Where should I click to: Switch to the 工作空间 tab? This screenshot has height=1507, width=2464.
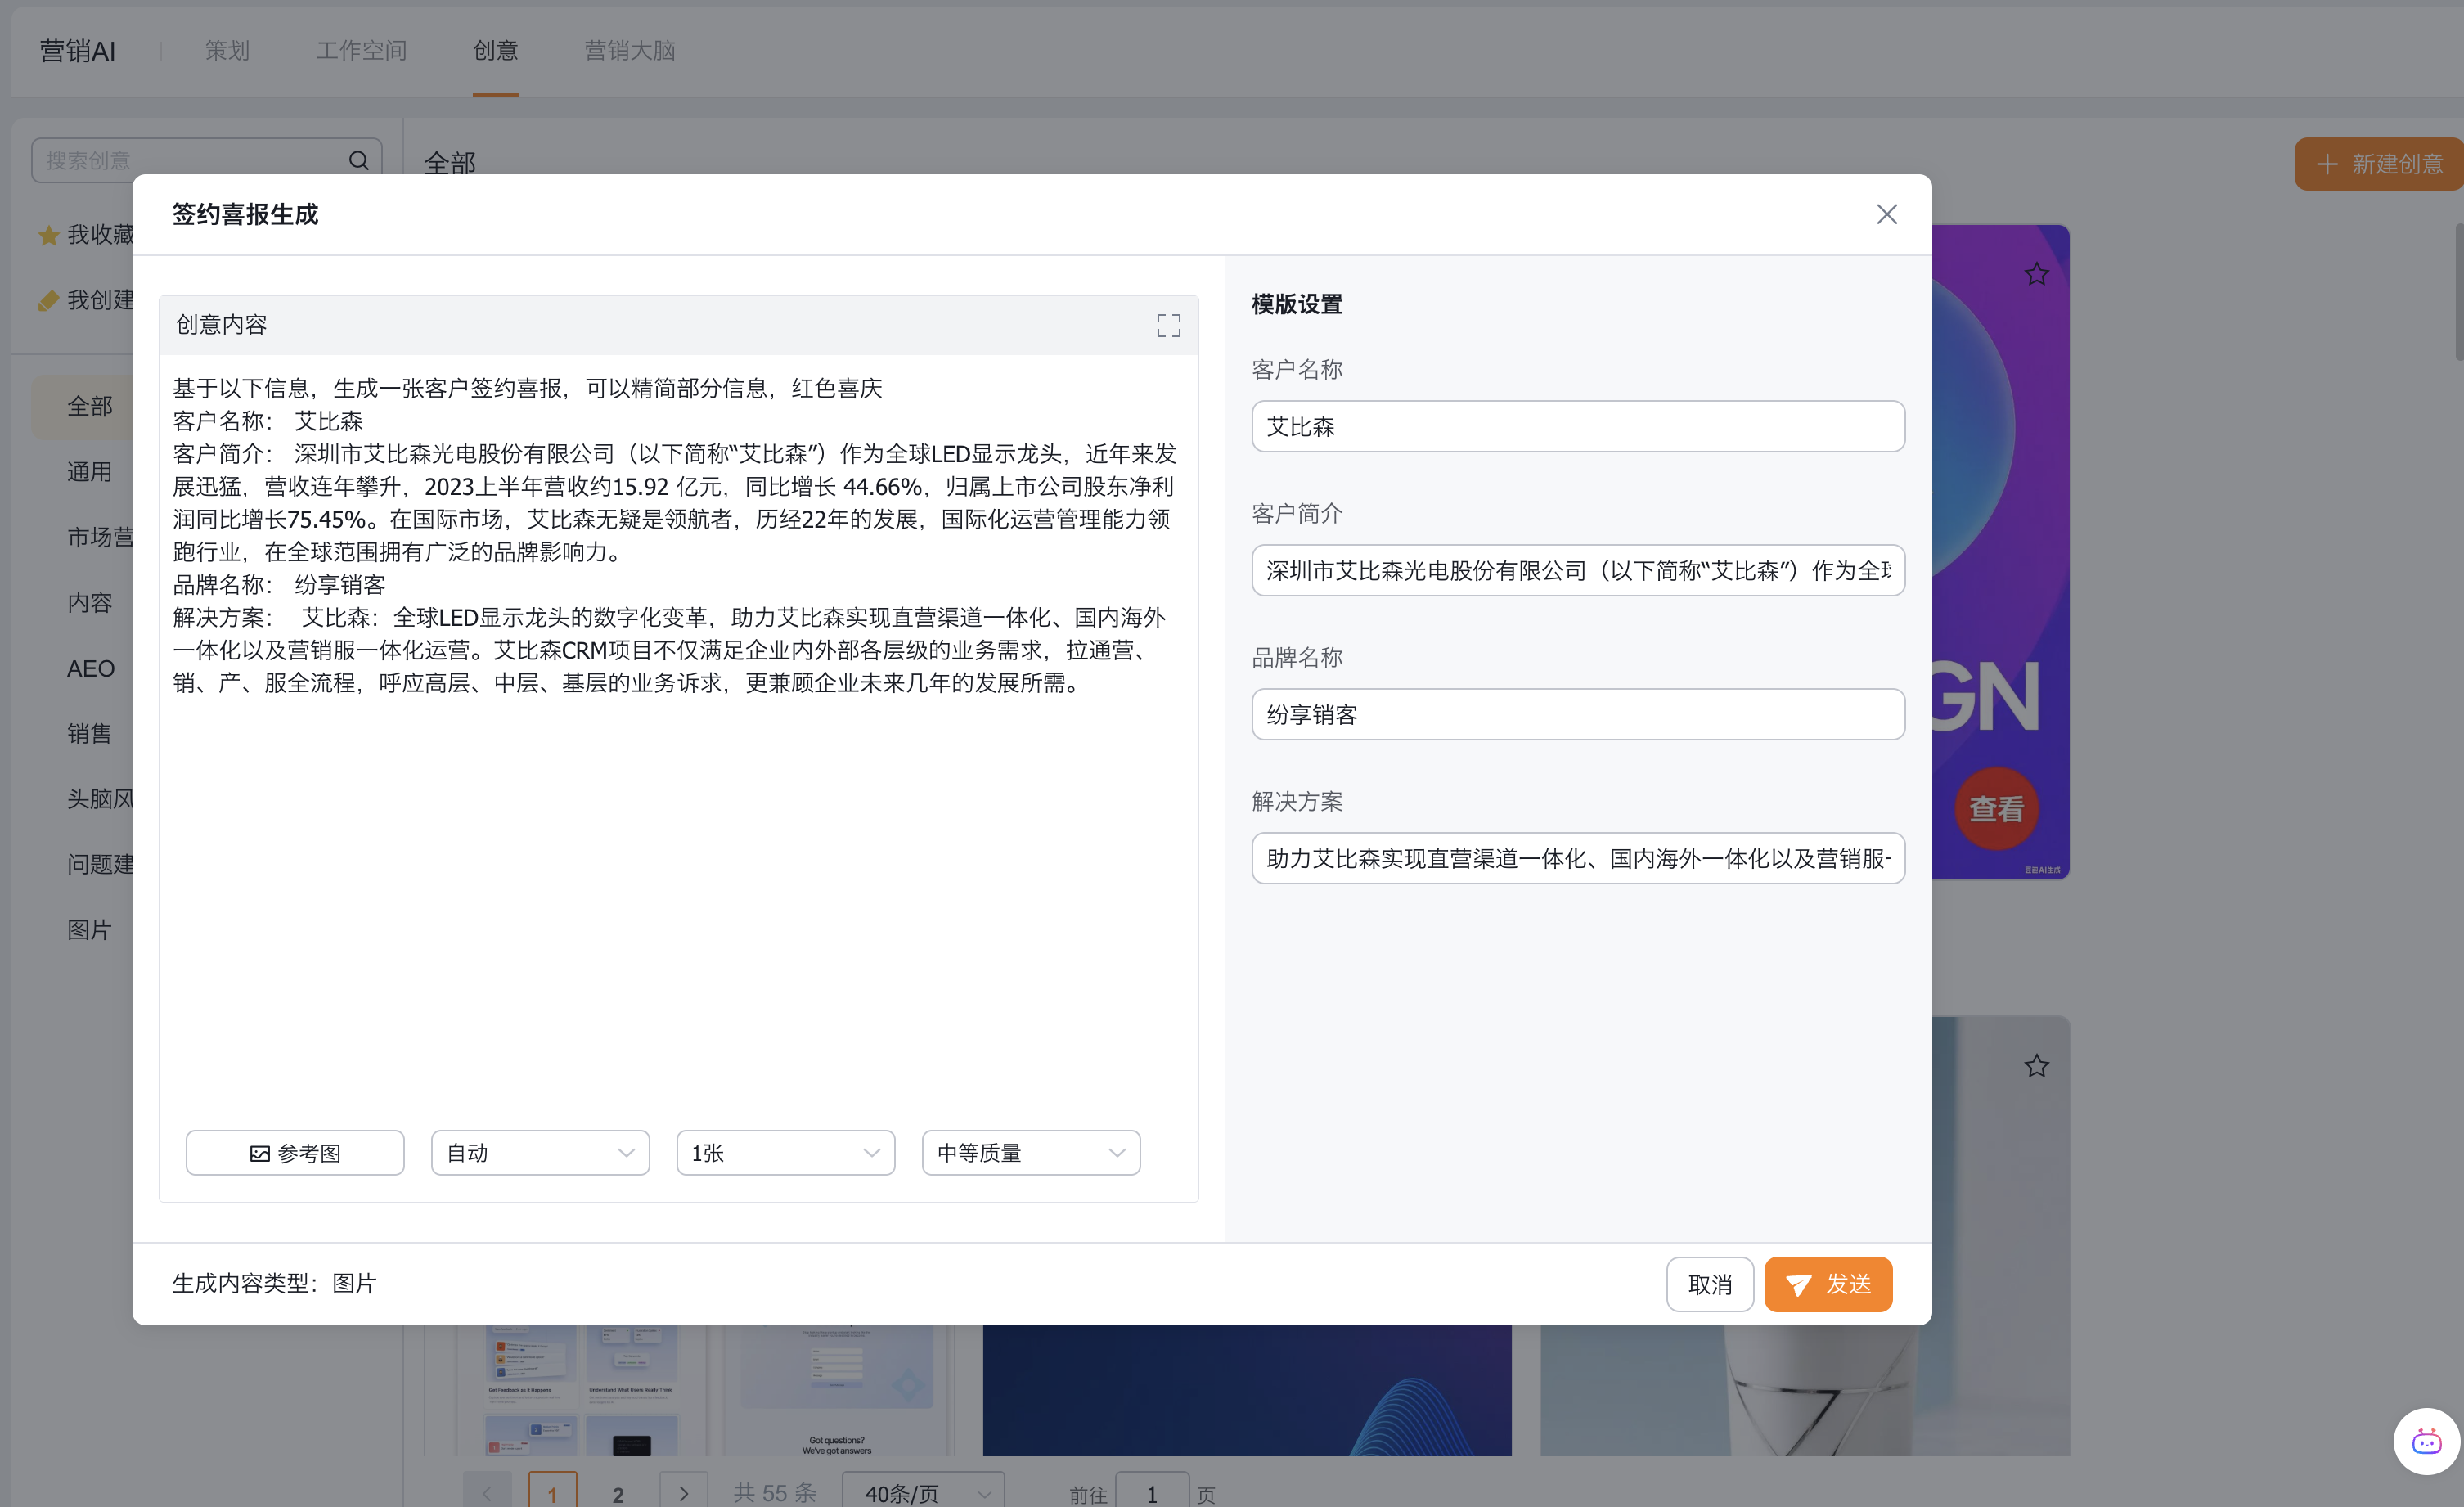[x=361, y=50]
